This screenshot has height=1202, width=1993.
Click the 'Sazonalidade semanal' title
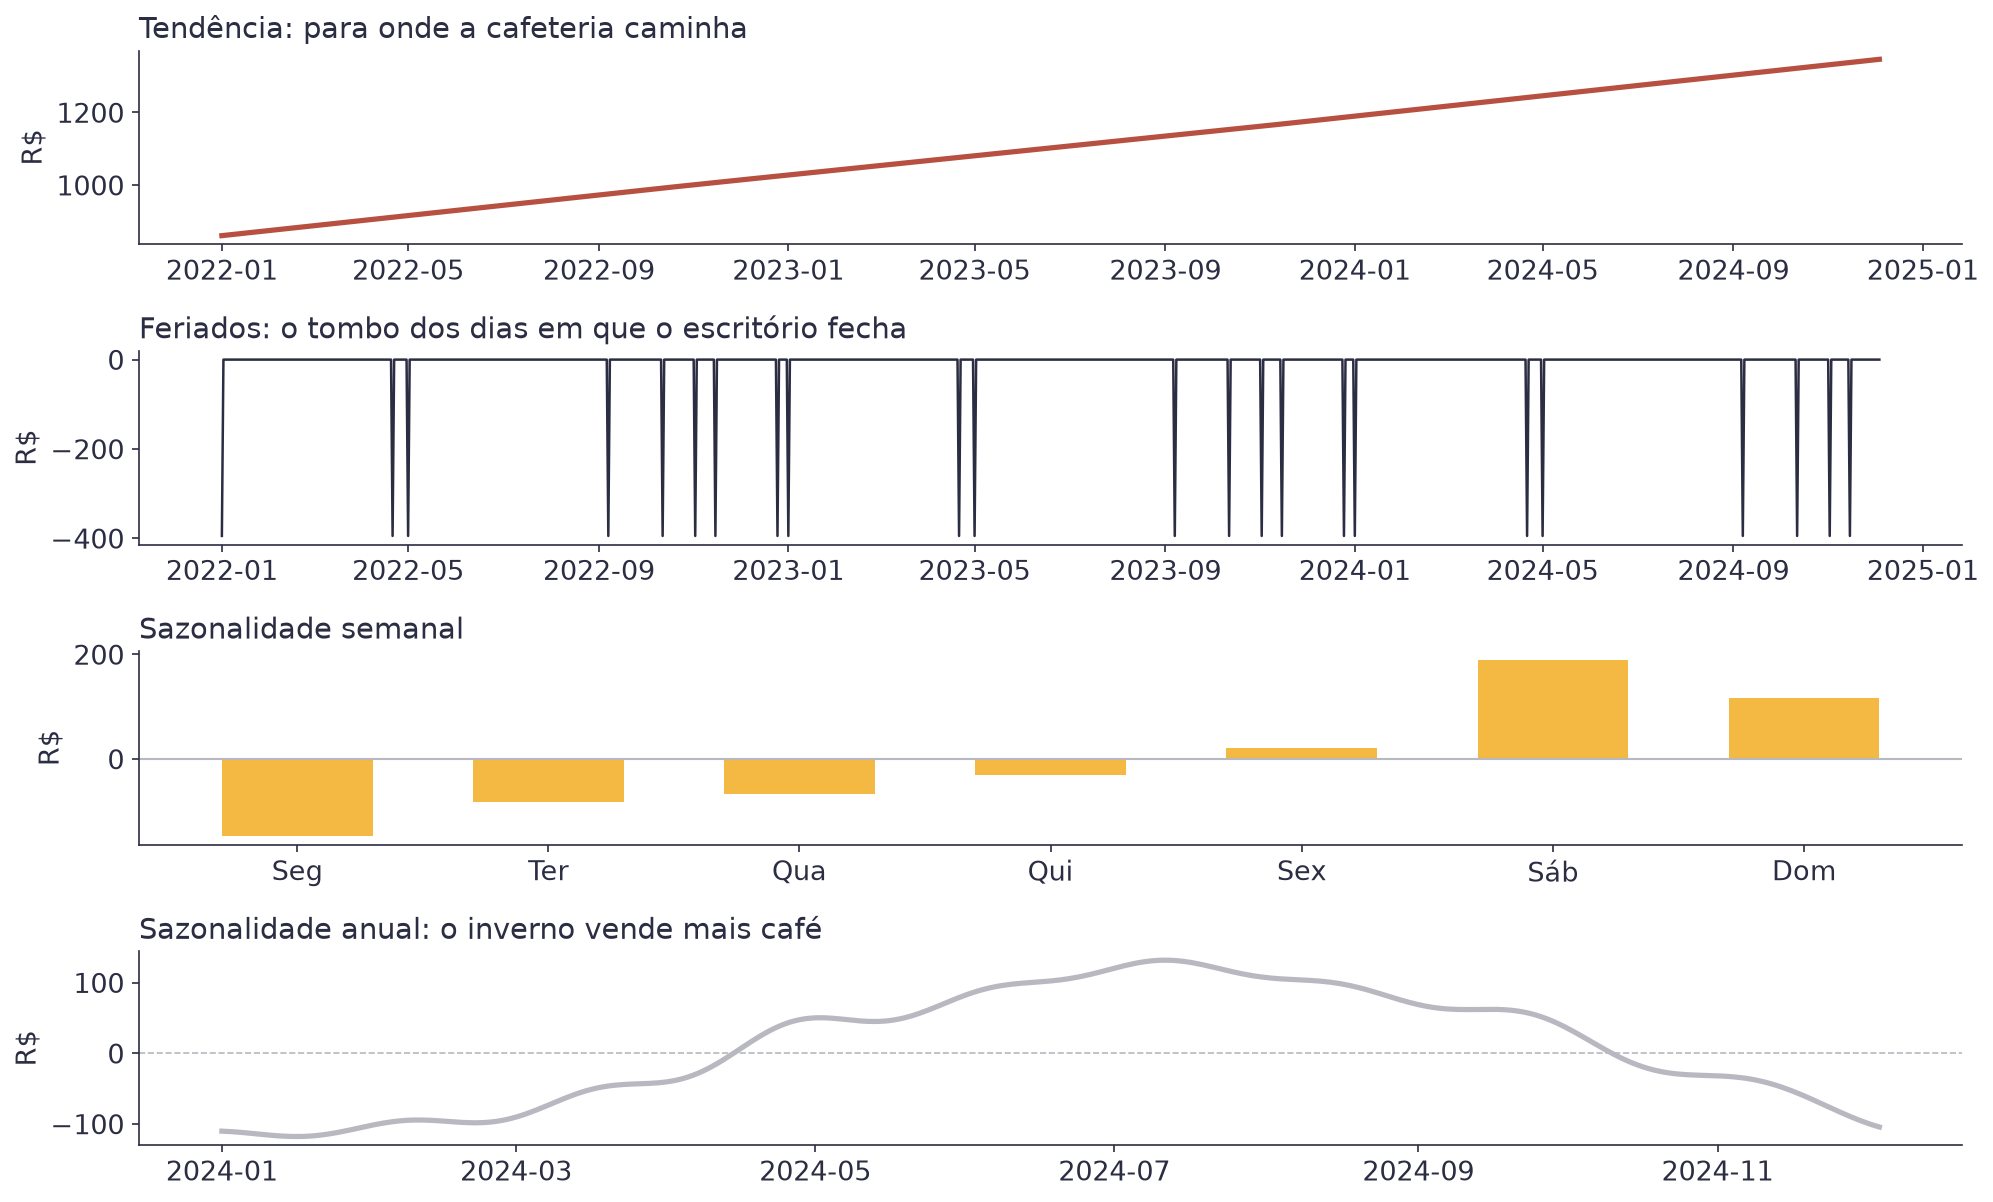pos(301,629)
